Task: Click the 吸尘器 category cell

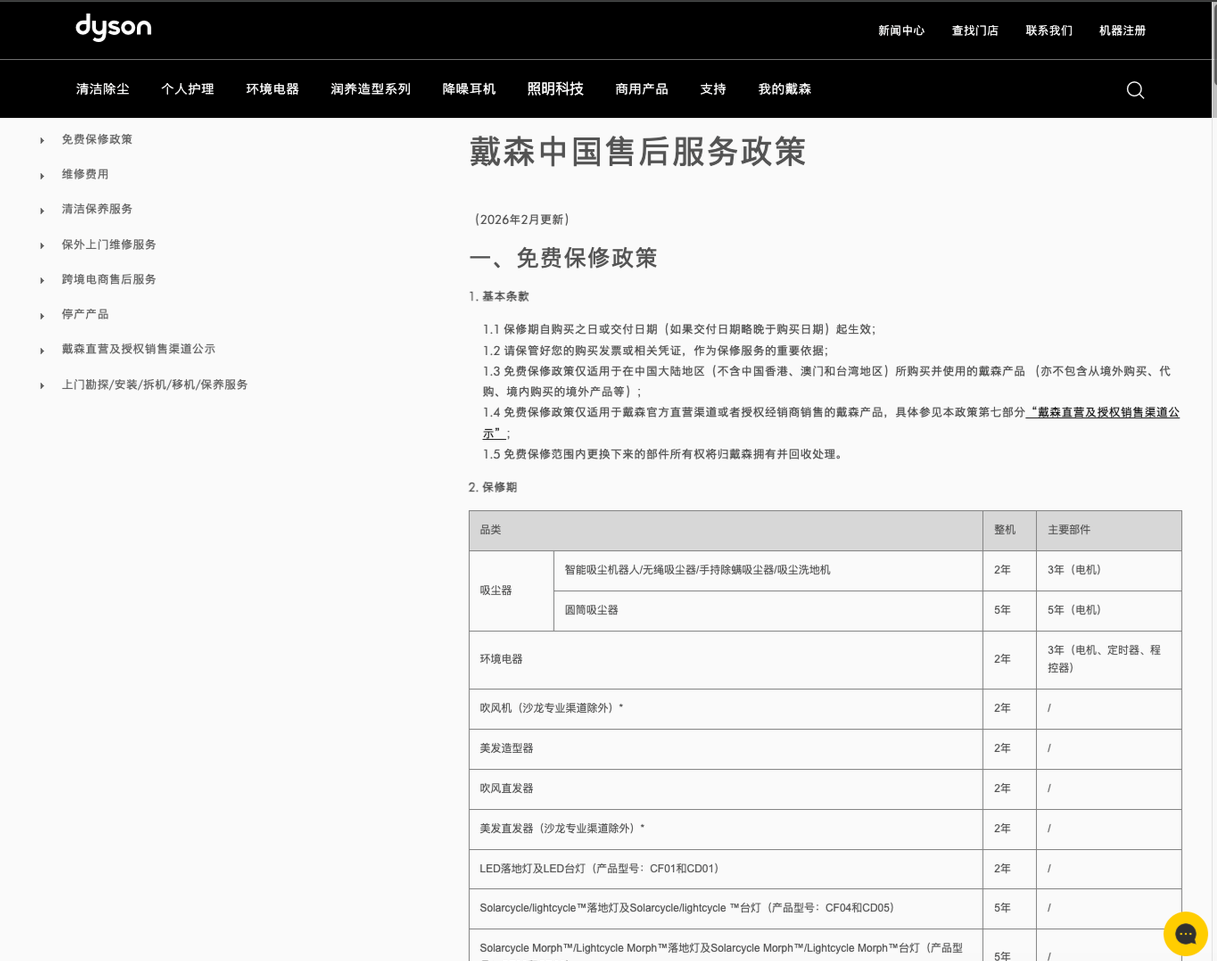Action: [511, 590]
